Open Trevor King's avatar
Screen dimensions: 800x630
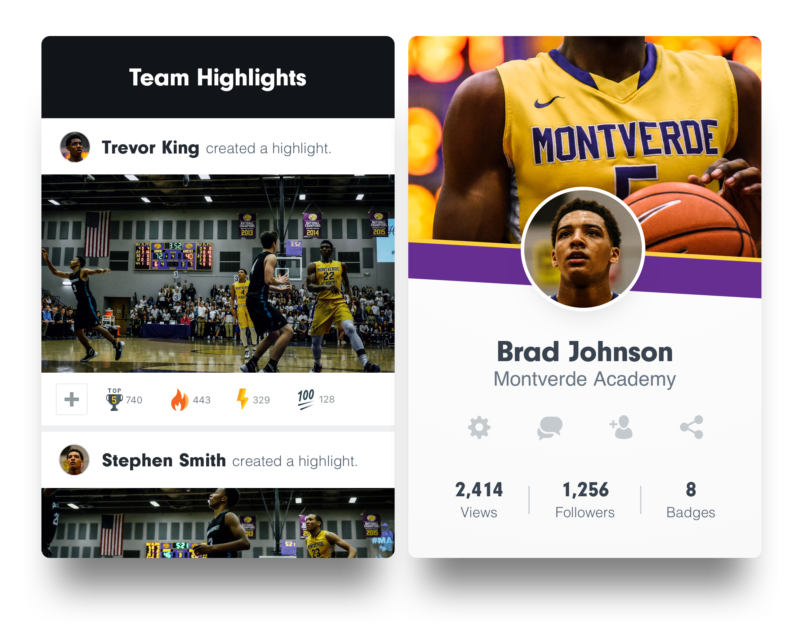pyautogui.click(x=75, y=147)
